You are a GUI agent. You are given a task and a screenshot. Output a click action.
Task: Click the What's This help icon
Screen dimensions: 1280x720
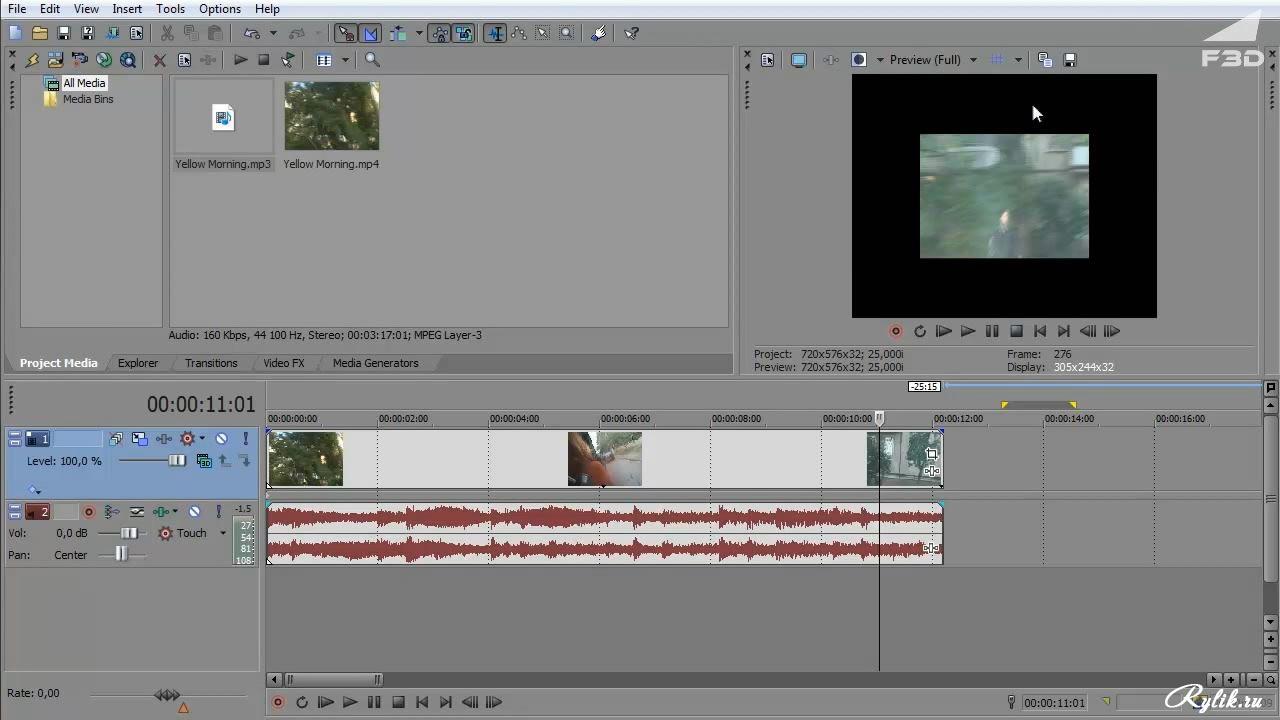click(x=631, y=33)
